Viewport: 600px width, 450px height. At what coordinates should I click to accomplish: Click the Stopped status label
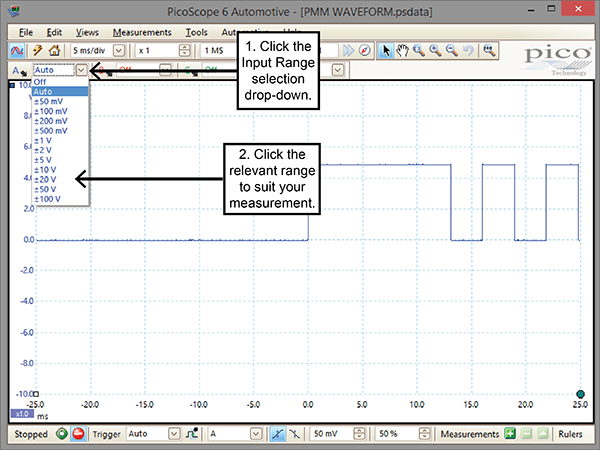pyautogui.click(x=31, y=434)
